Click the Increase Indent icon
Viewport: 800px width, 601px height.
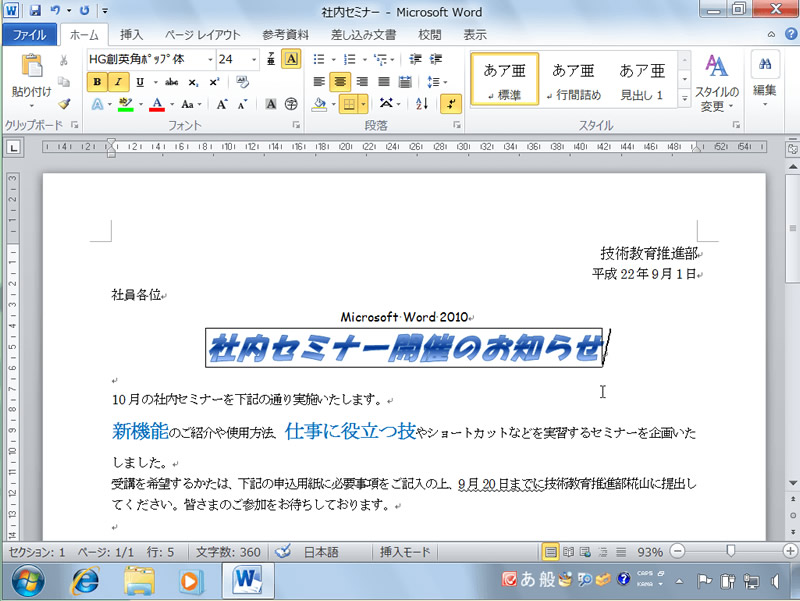(436, 59)
